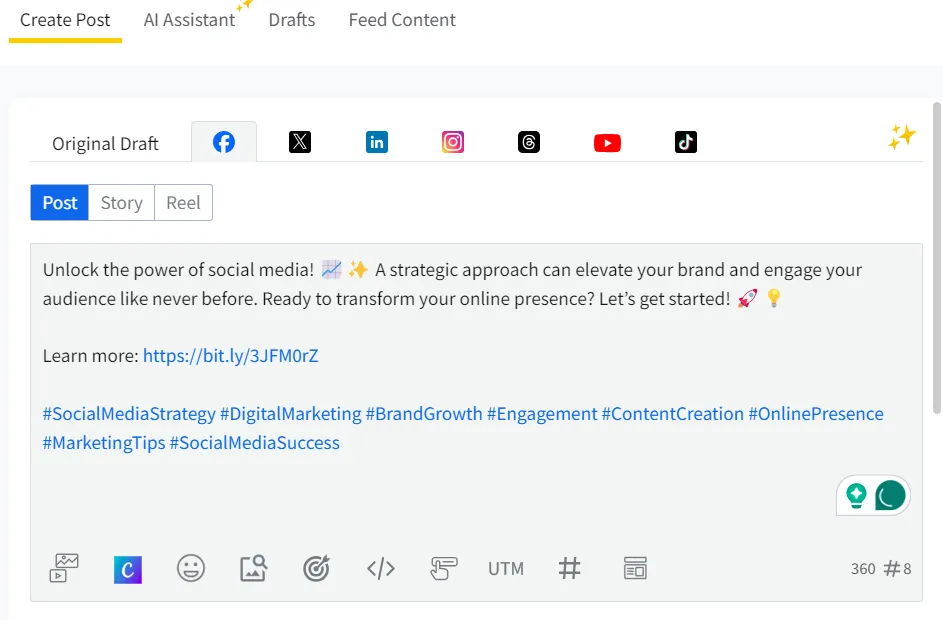
Task: Insert a code snippet with the </> icon
Action: (380, 568)
